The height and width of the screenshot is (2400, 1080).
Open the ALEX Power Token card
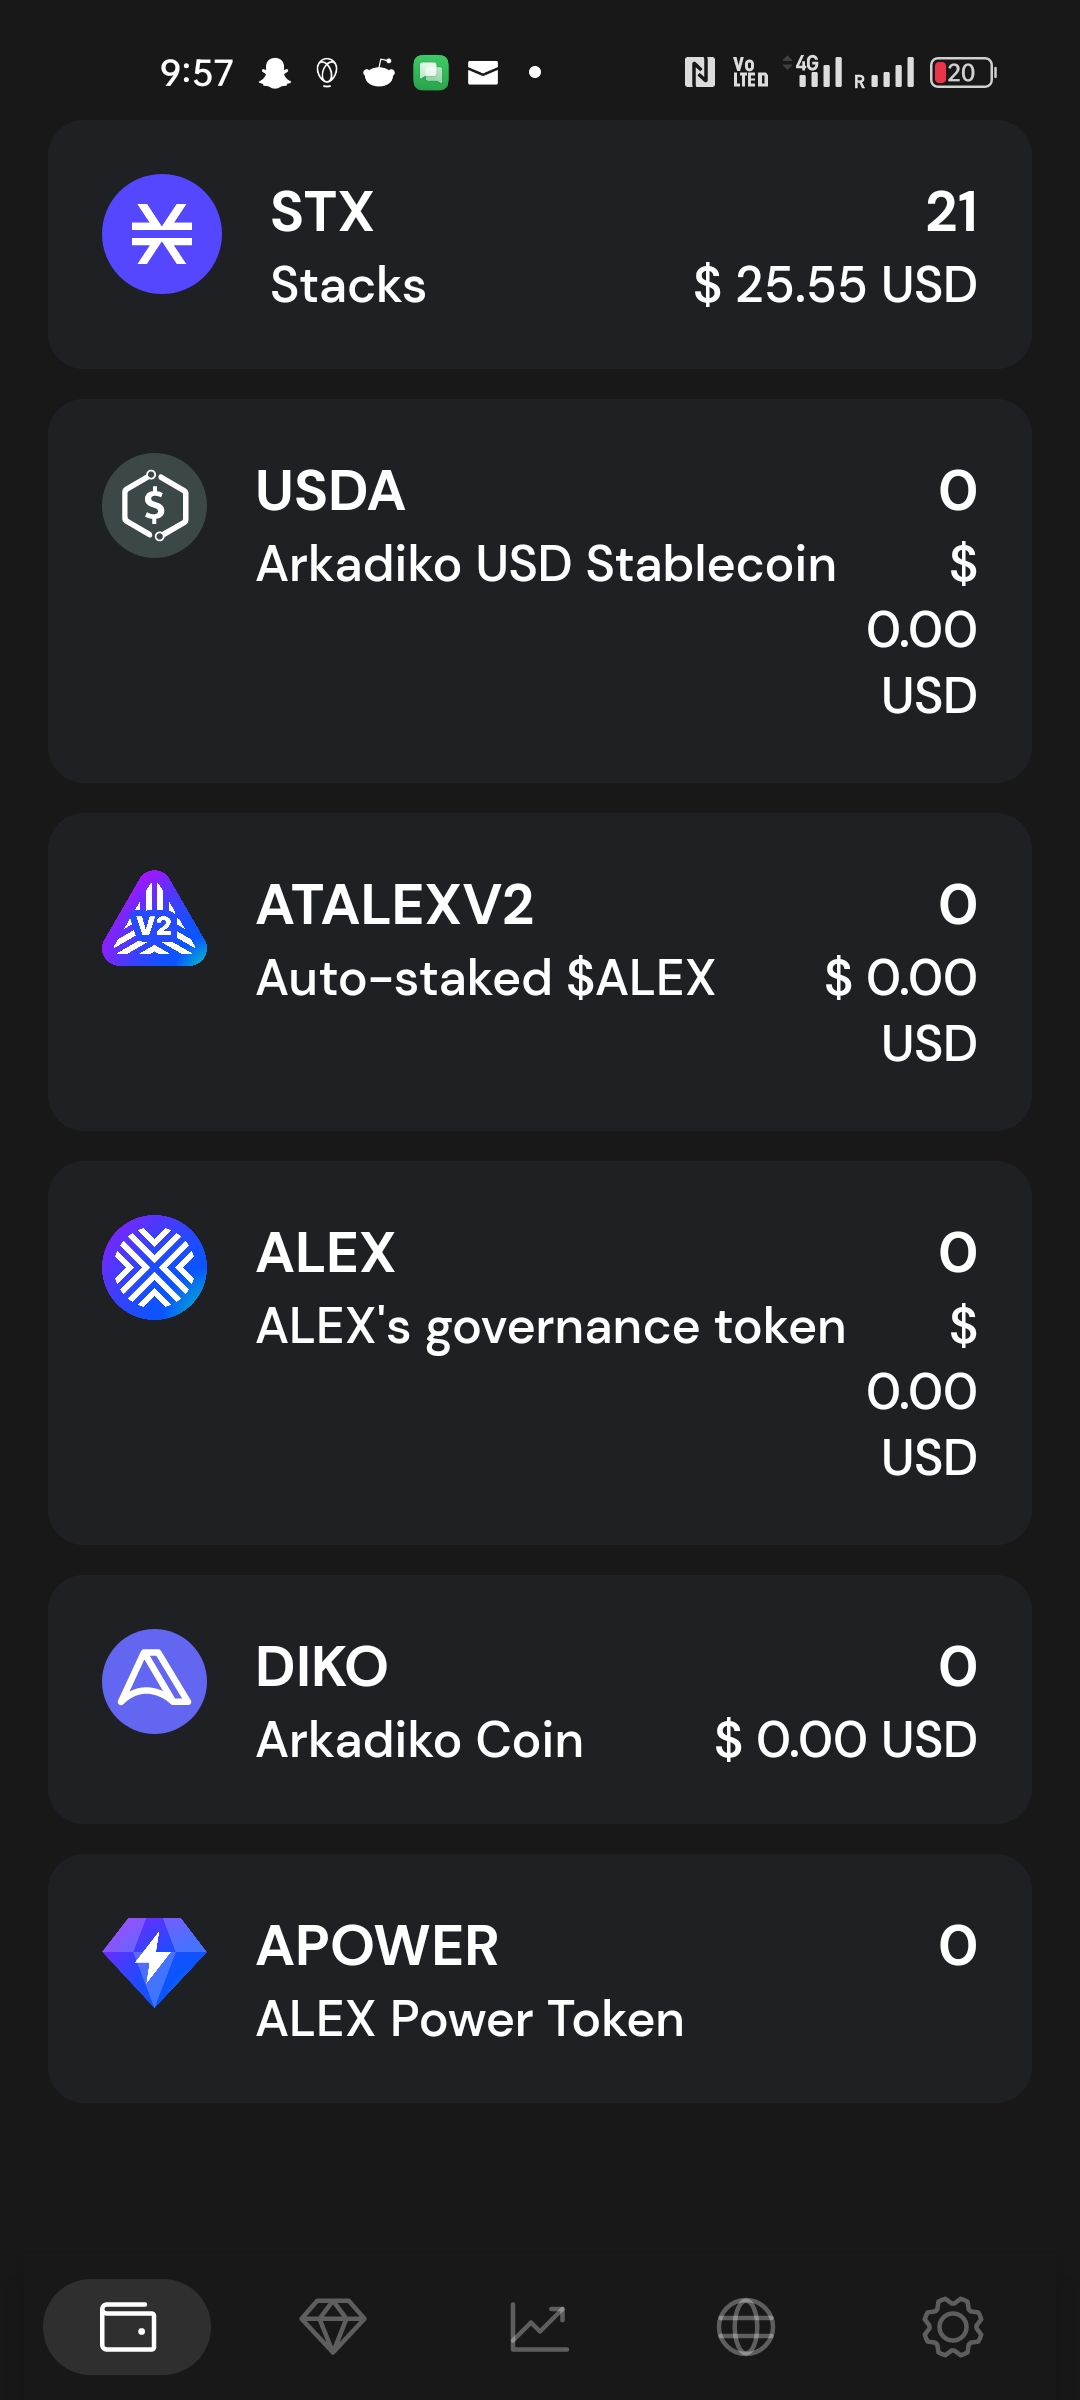pos(470,2019)
